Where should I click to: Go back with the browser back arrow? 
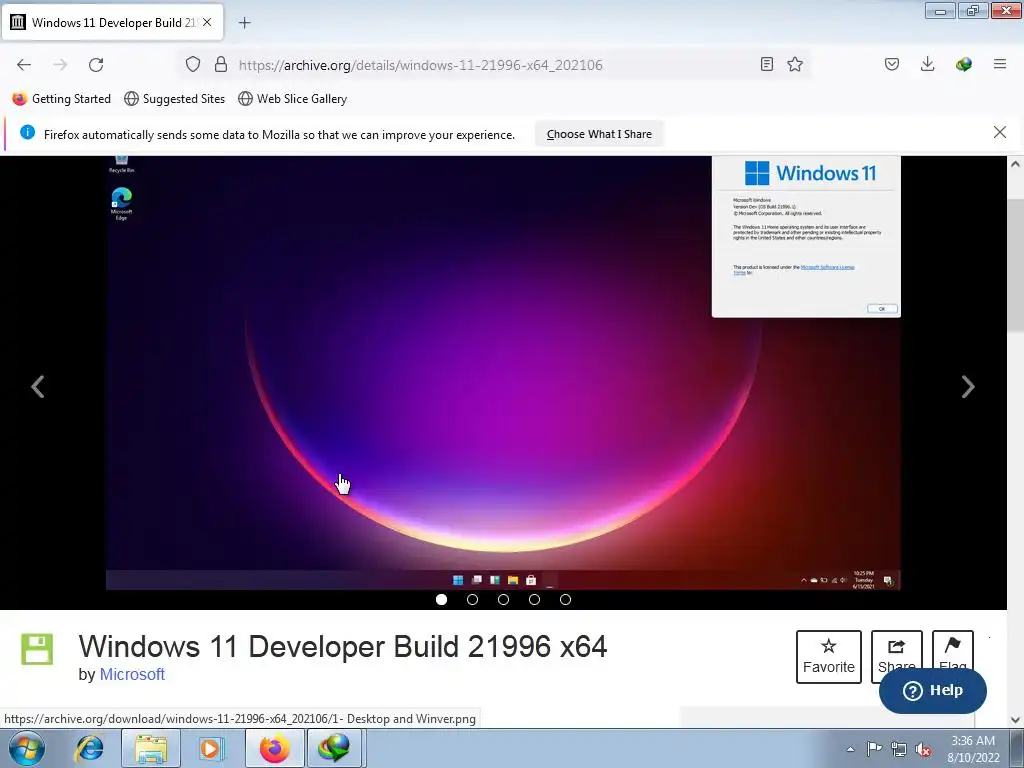24,65
